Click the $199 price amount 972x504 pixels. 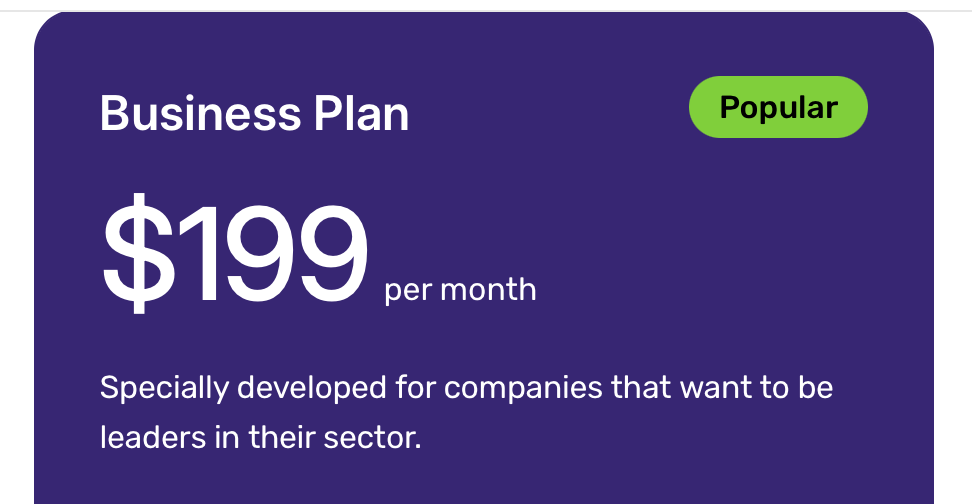[235, 256]
